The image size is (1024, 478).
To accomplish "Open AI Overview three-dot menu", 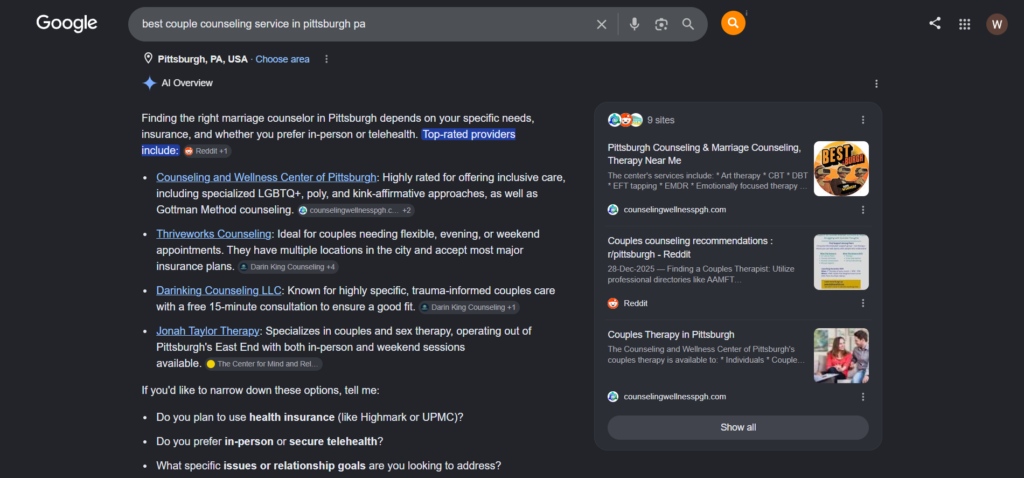I will pos(876,84).
